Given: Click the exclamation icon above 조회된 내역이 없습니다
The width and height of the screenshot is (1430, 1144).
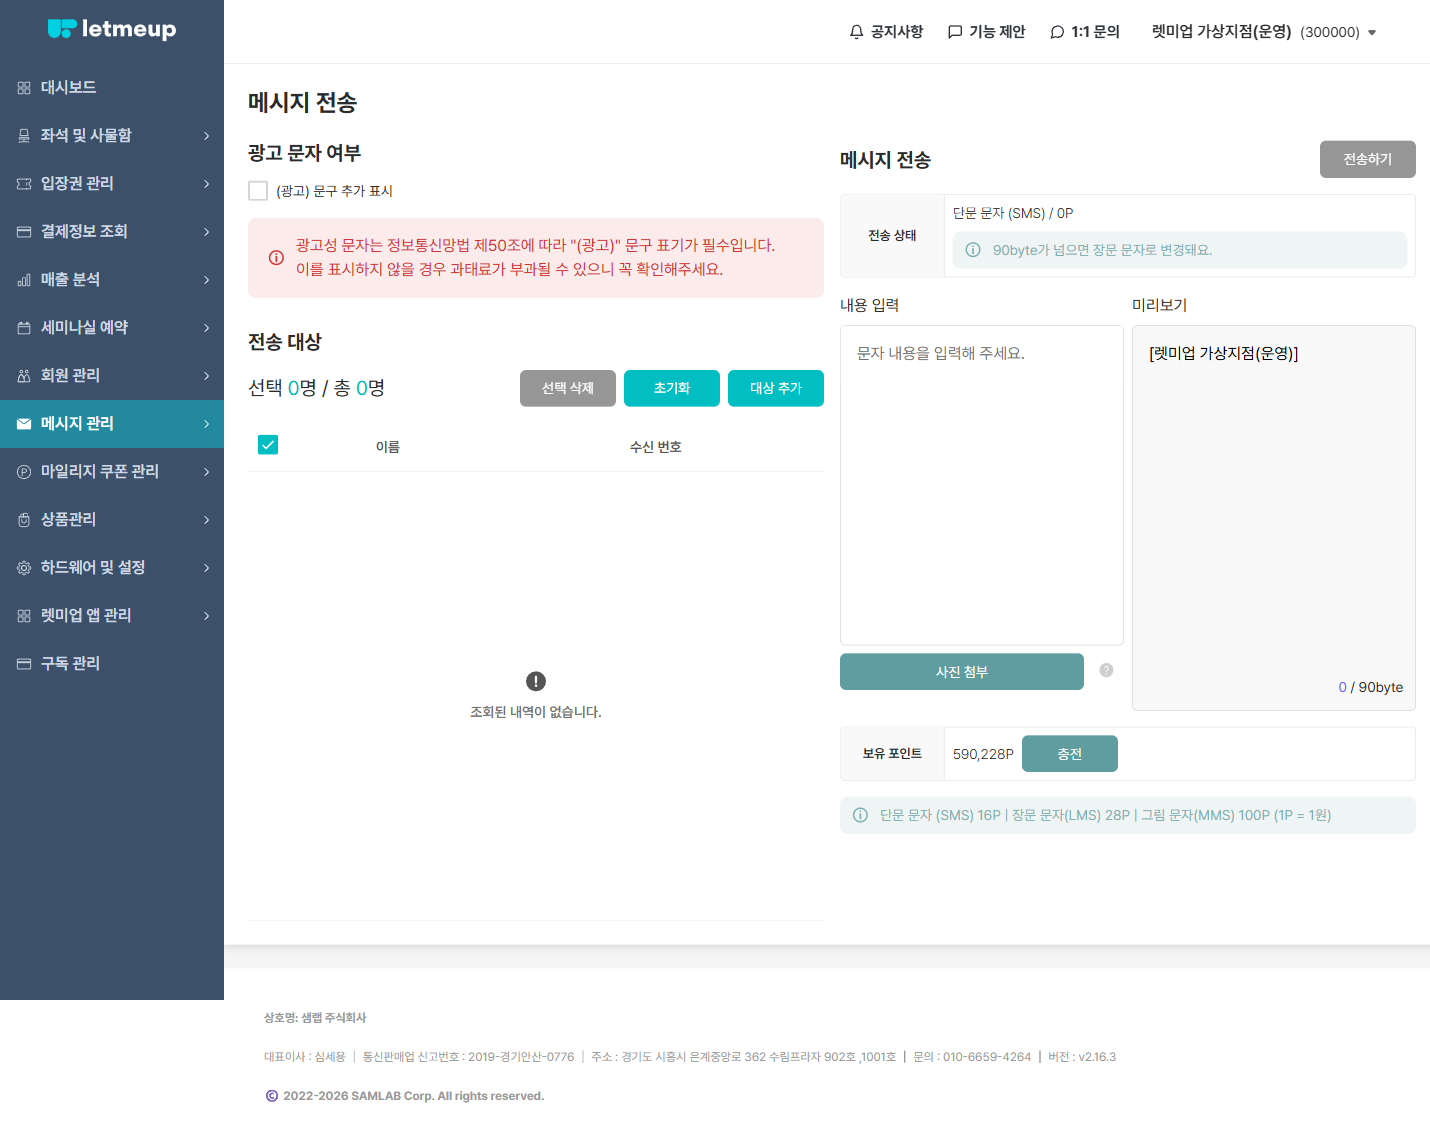Looking at the screenshot, I should click(536, 681).
